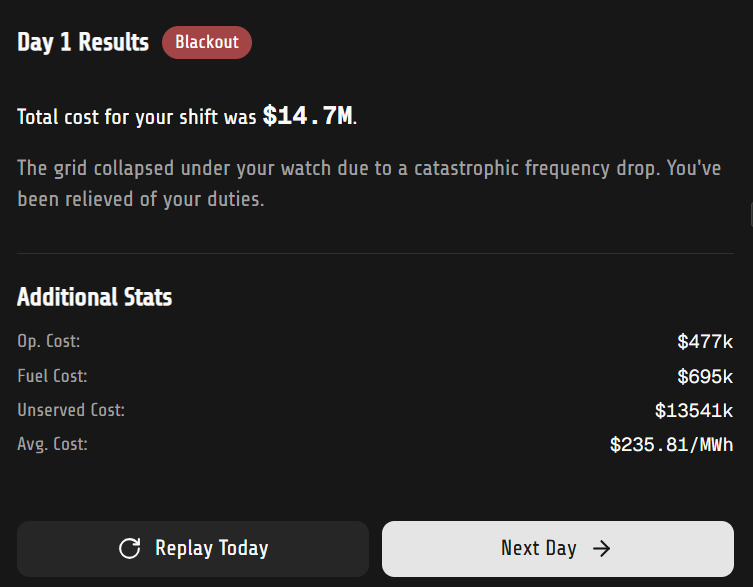Click the Replay Today button
The width and height of the screenshot is (753, 587).
point(193,548)
